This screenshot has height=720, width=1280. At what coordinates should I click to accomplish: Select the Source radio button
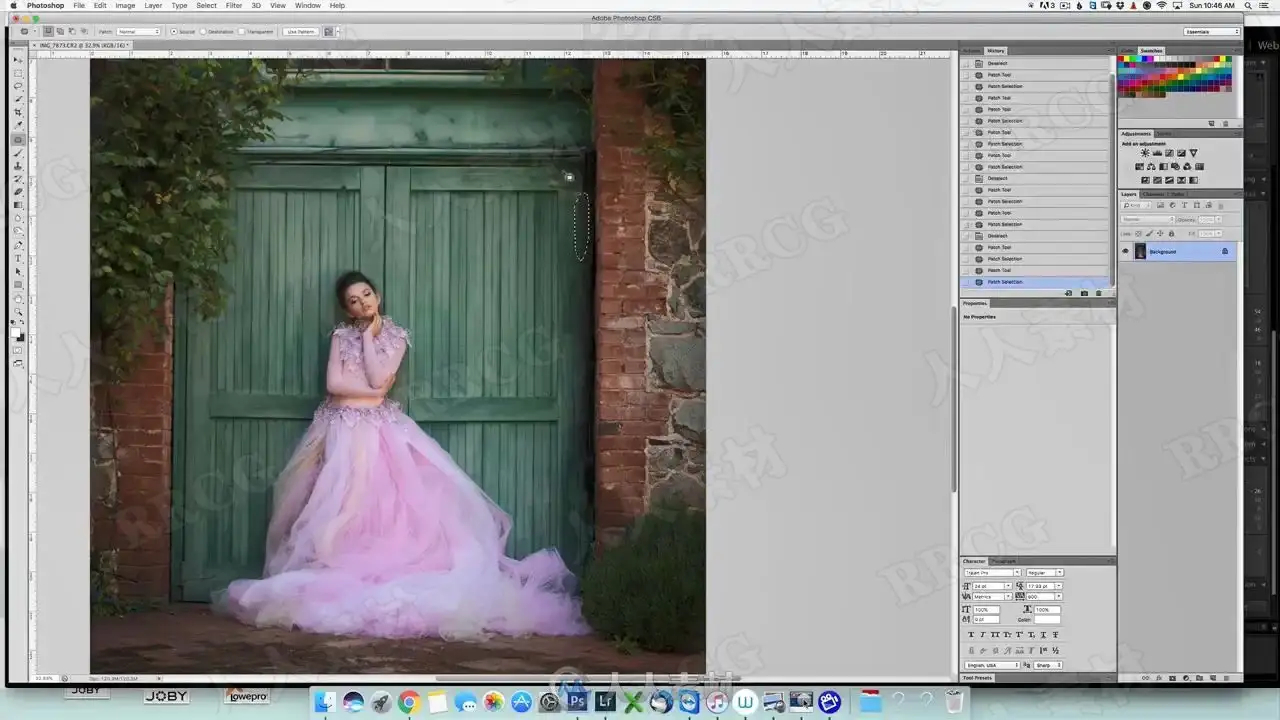click(173, 31)
